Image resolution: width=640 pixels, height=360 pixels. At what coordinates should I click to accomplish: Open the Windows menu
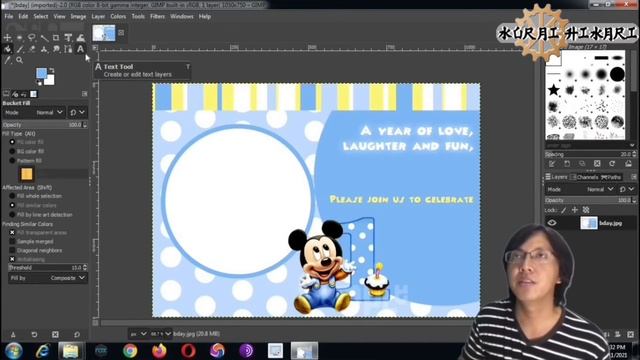point(182,17)
